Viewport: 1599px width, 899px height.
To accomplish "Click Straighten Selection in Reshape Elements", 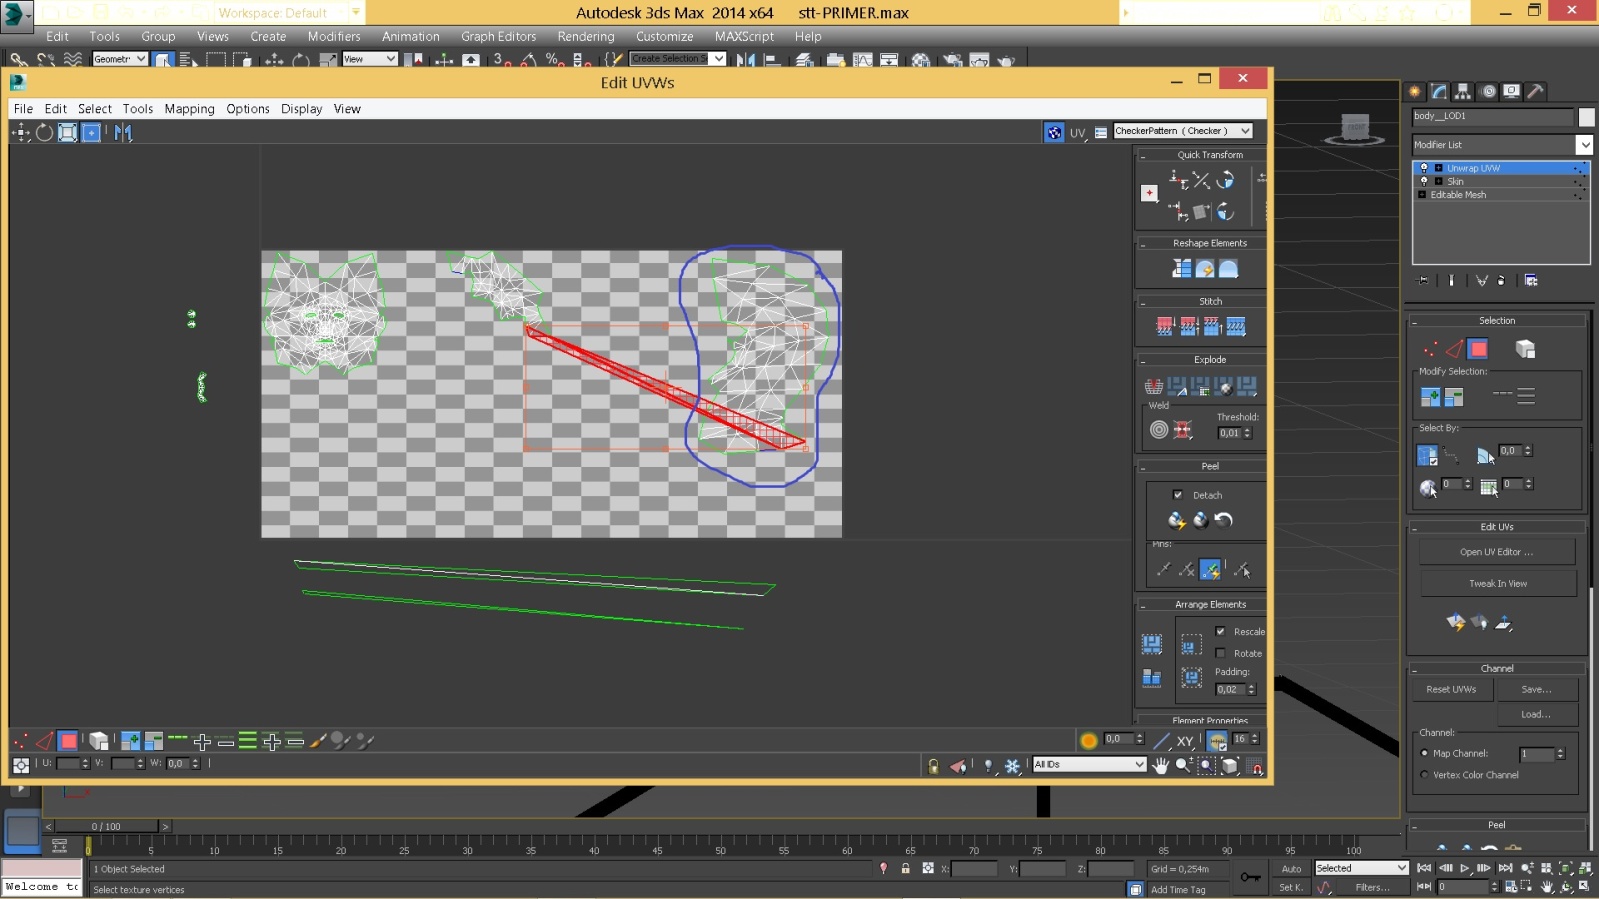I will pos(1181,269).
